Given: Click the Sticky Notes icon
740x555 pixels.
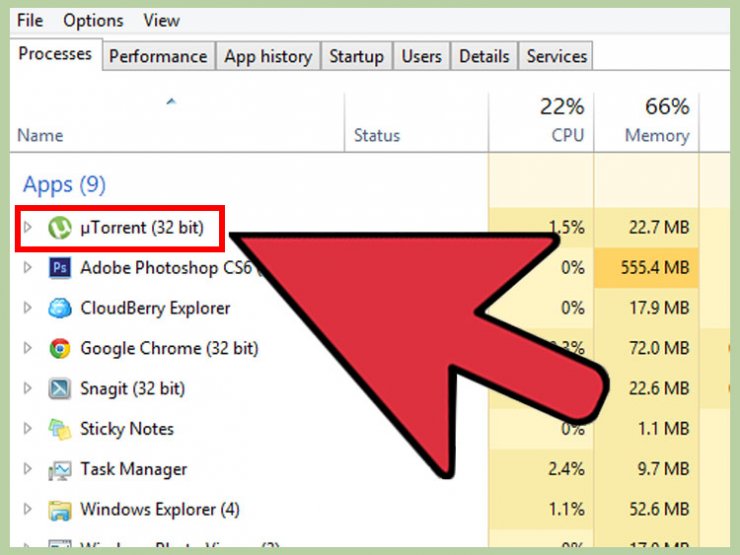Looking at the screenshot, I should 60,429.
